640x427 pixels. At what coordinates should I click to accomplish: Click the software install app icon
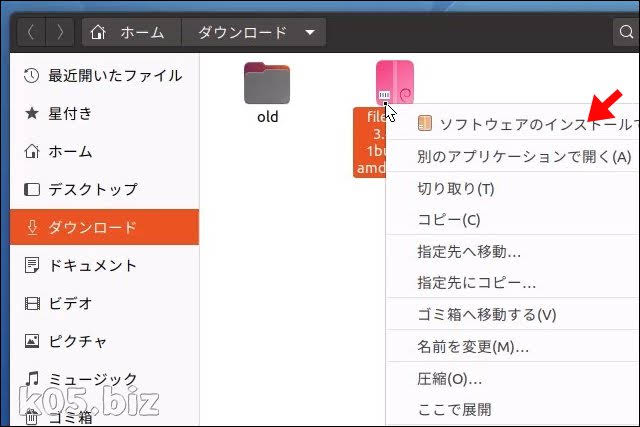[425, 123]
